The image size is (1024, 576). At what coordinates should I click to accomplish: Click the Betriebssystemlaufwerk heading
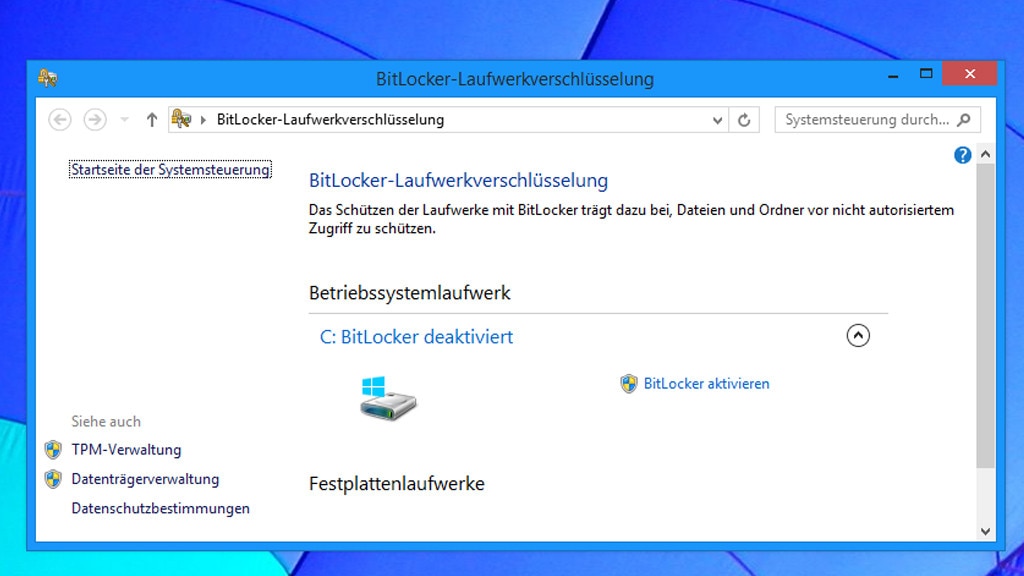click(x=409, y=293)
